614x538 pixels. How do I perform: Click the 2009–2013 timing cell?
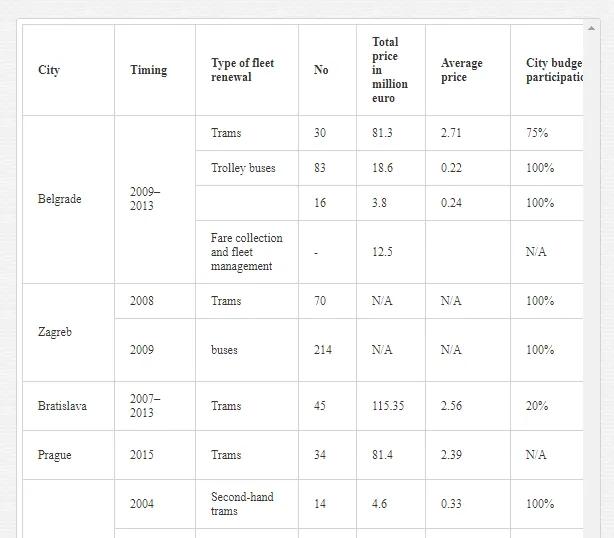pyautogui.click(x=145, y=199)
